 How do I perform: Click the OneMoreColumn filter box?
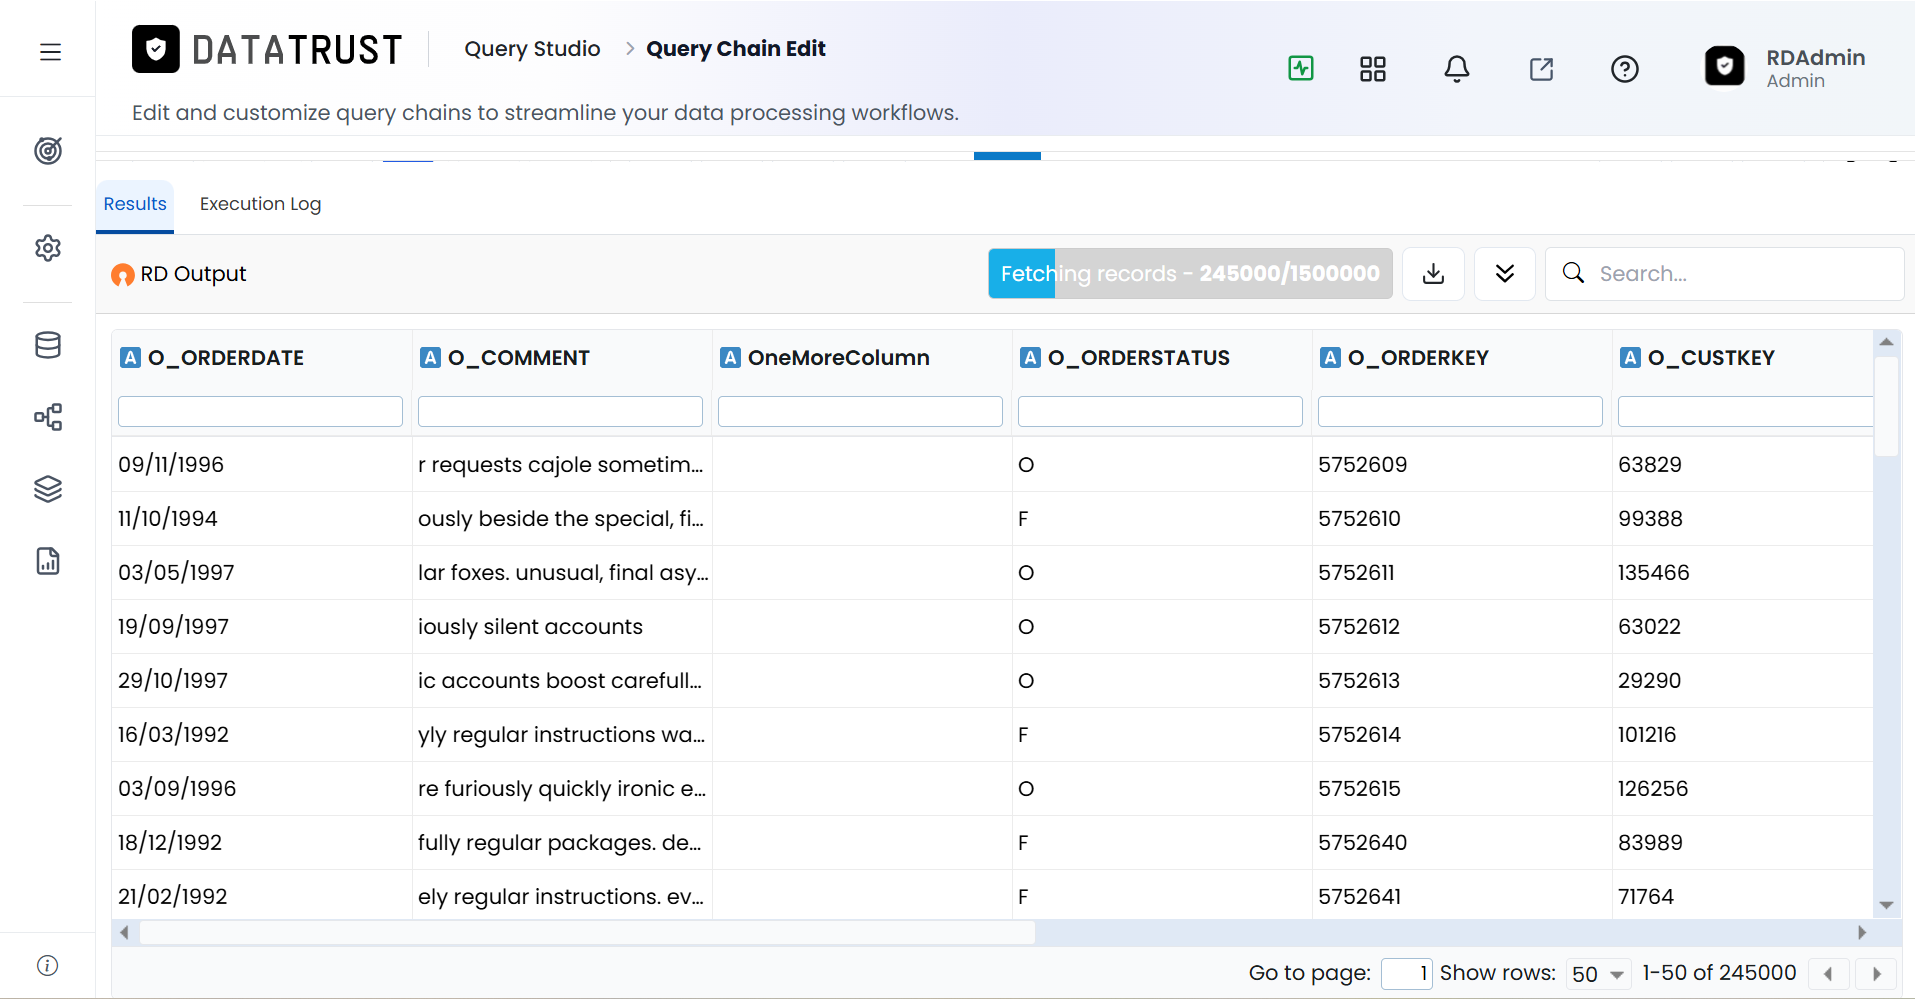click(x=860, y=412)
